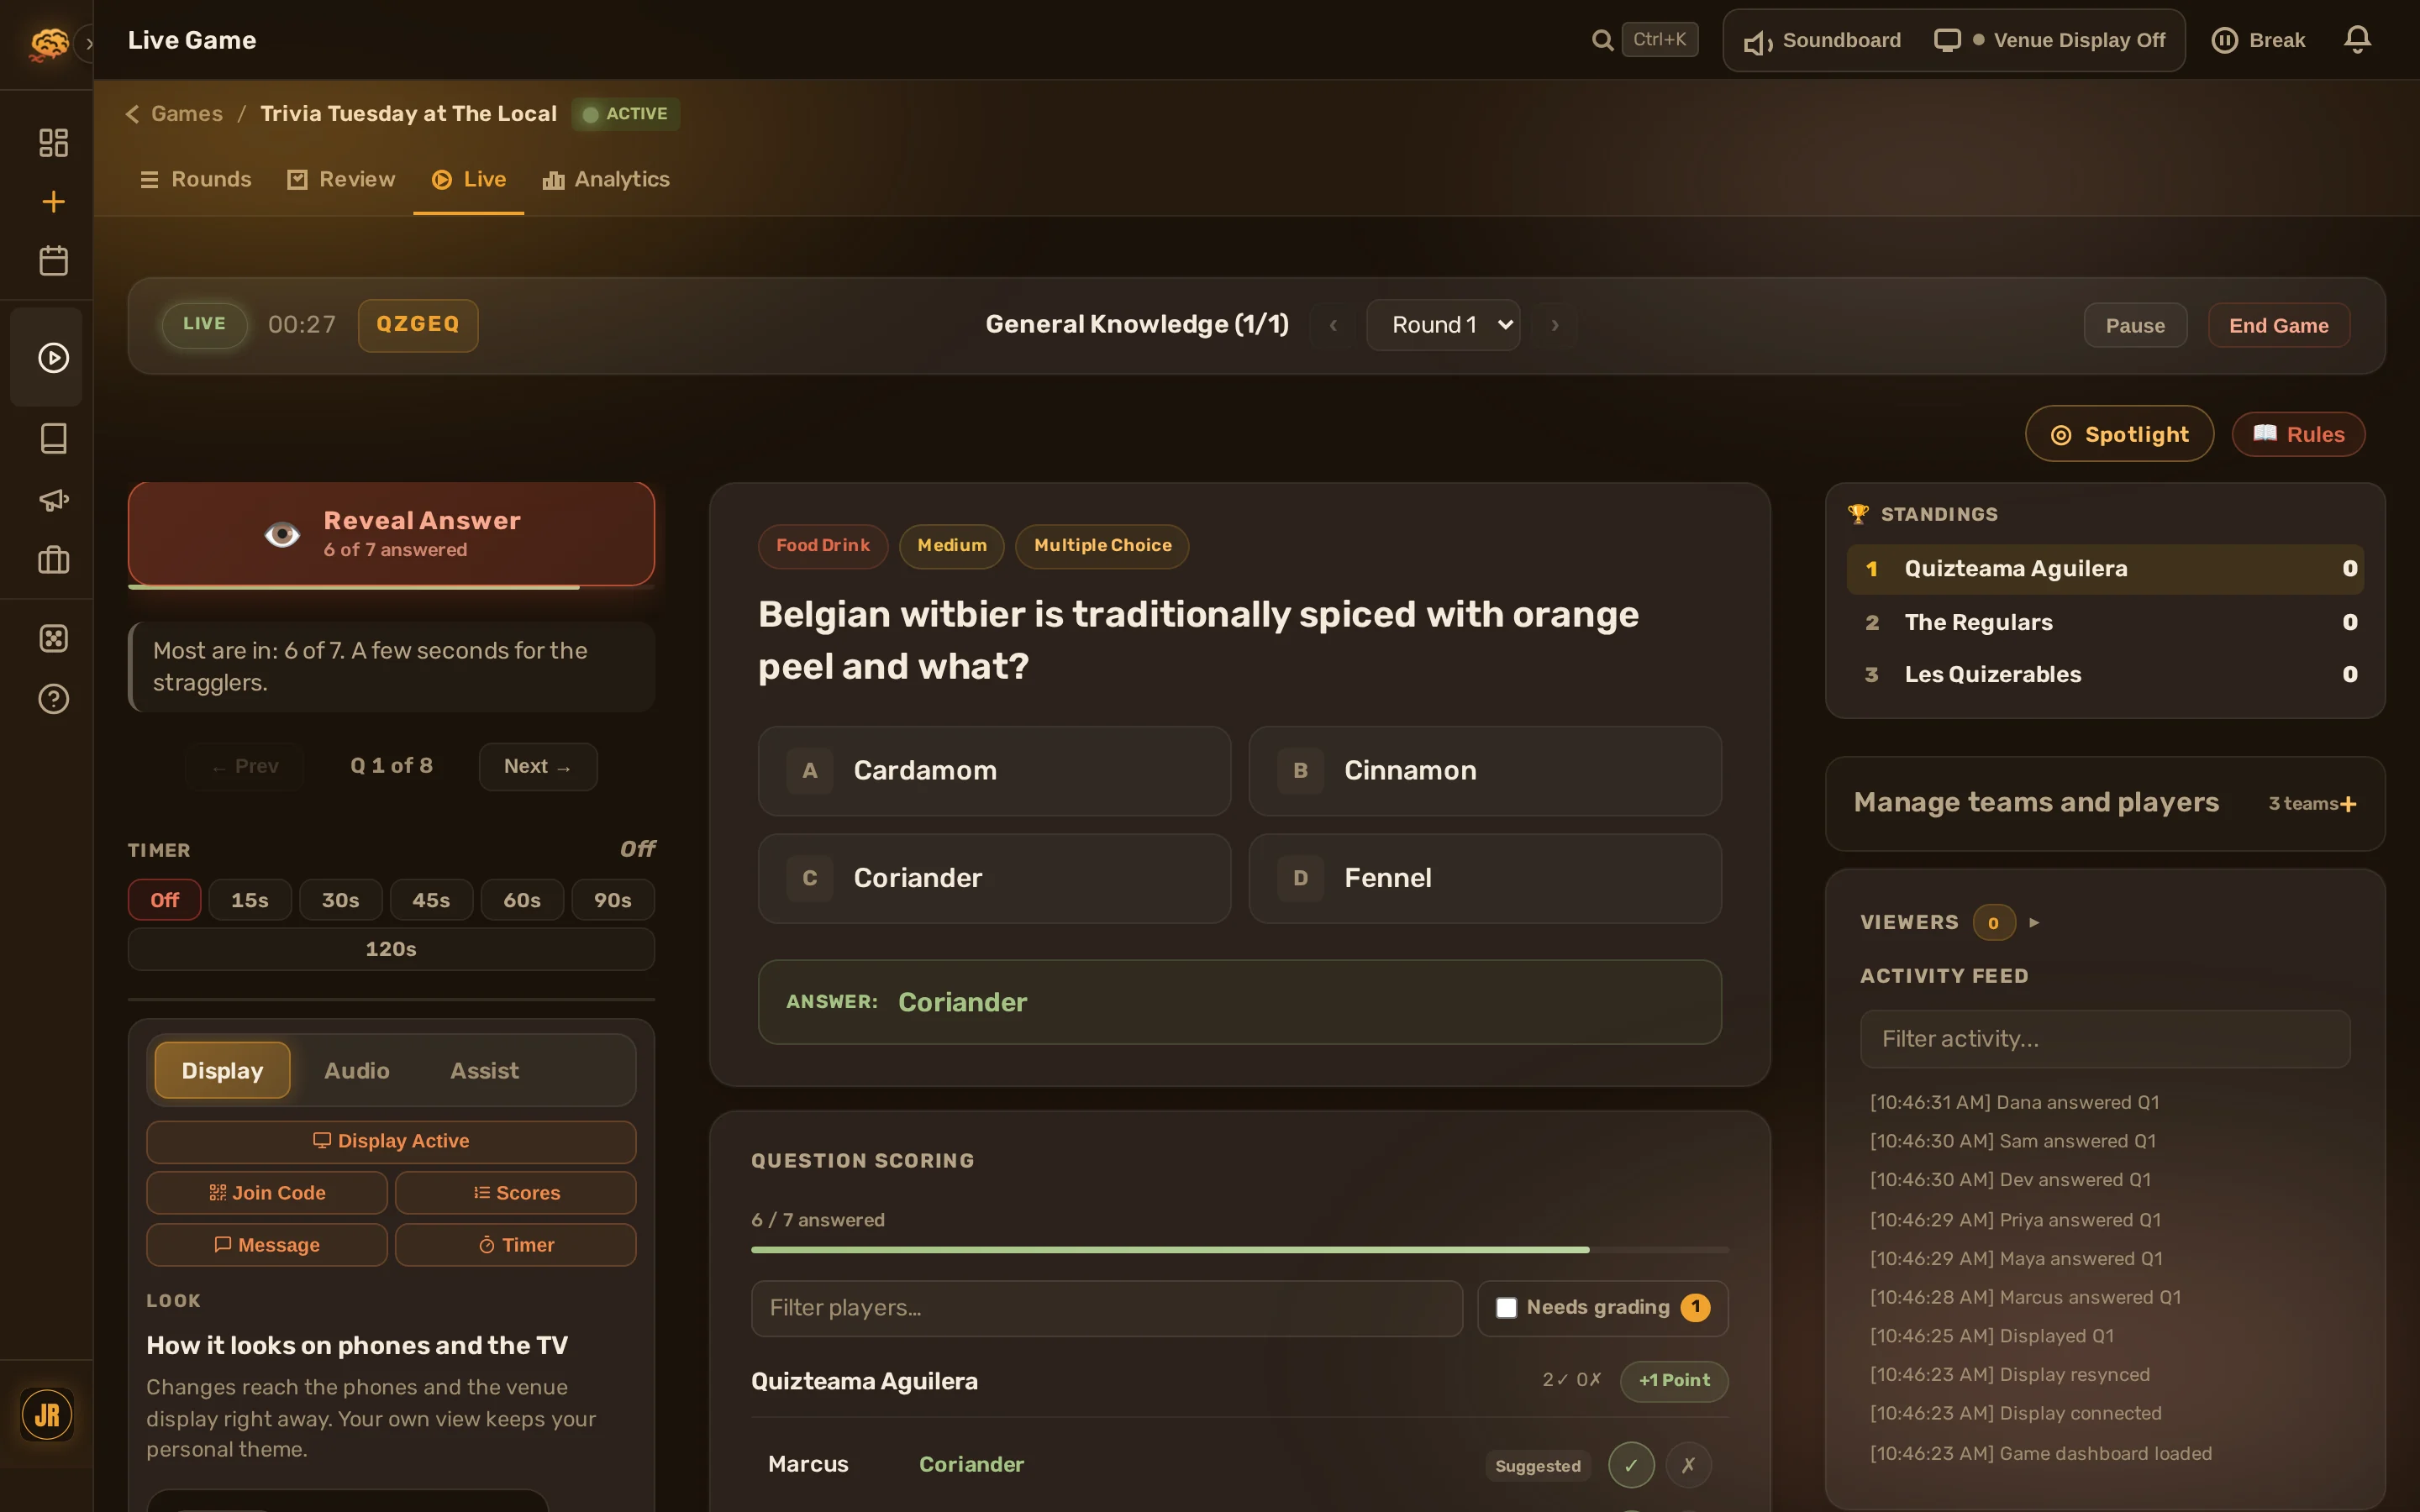Click the End Game button
The height and width of the screenshot is (1512, 2420).
2278,325
